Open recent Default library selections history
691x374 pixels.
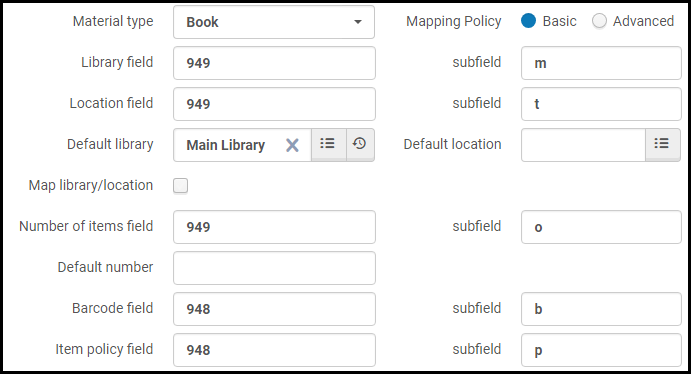360,144
